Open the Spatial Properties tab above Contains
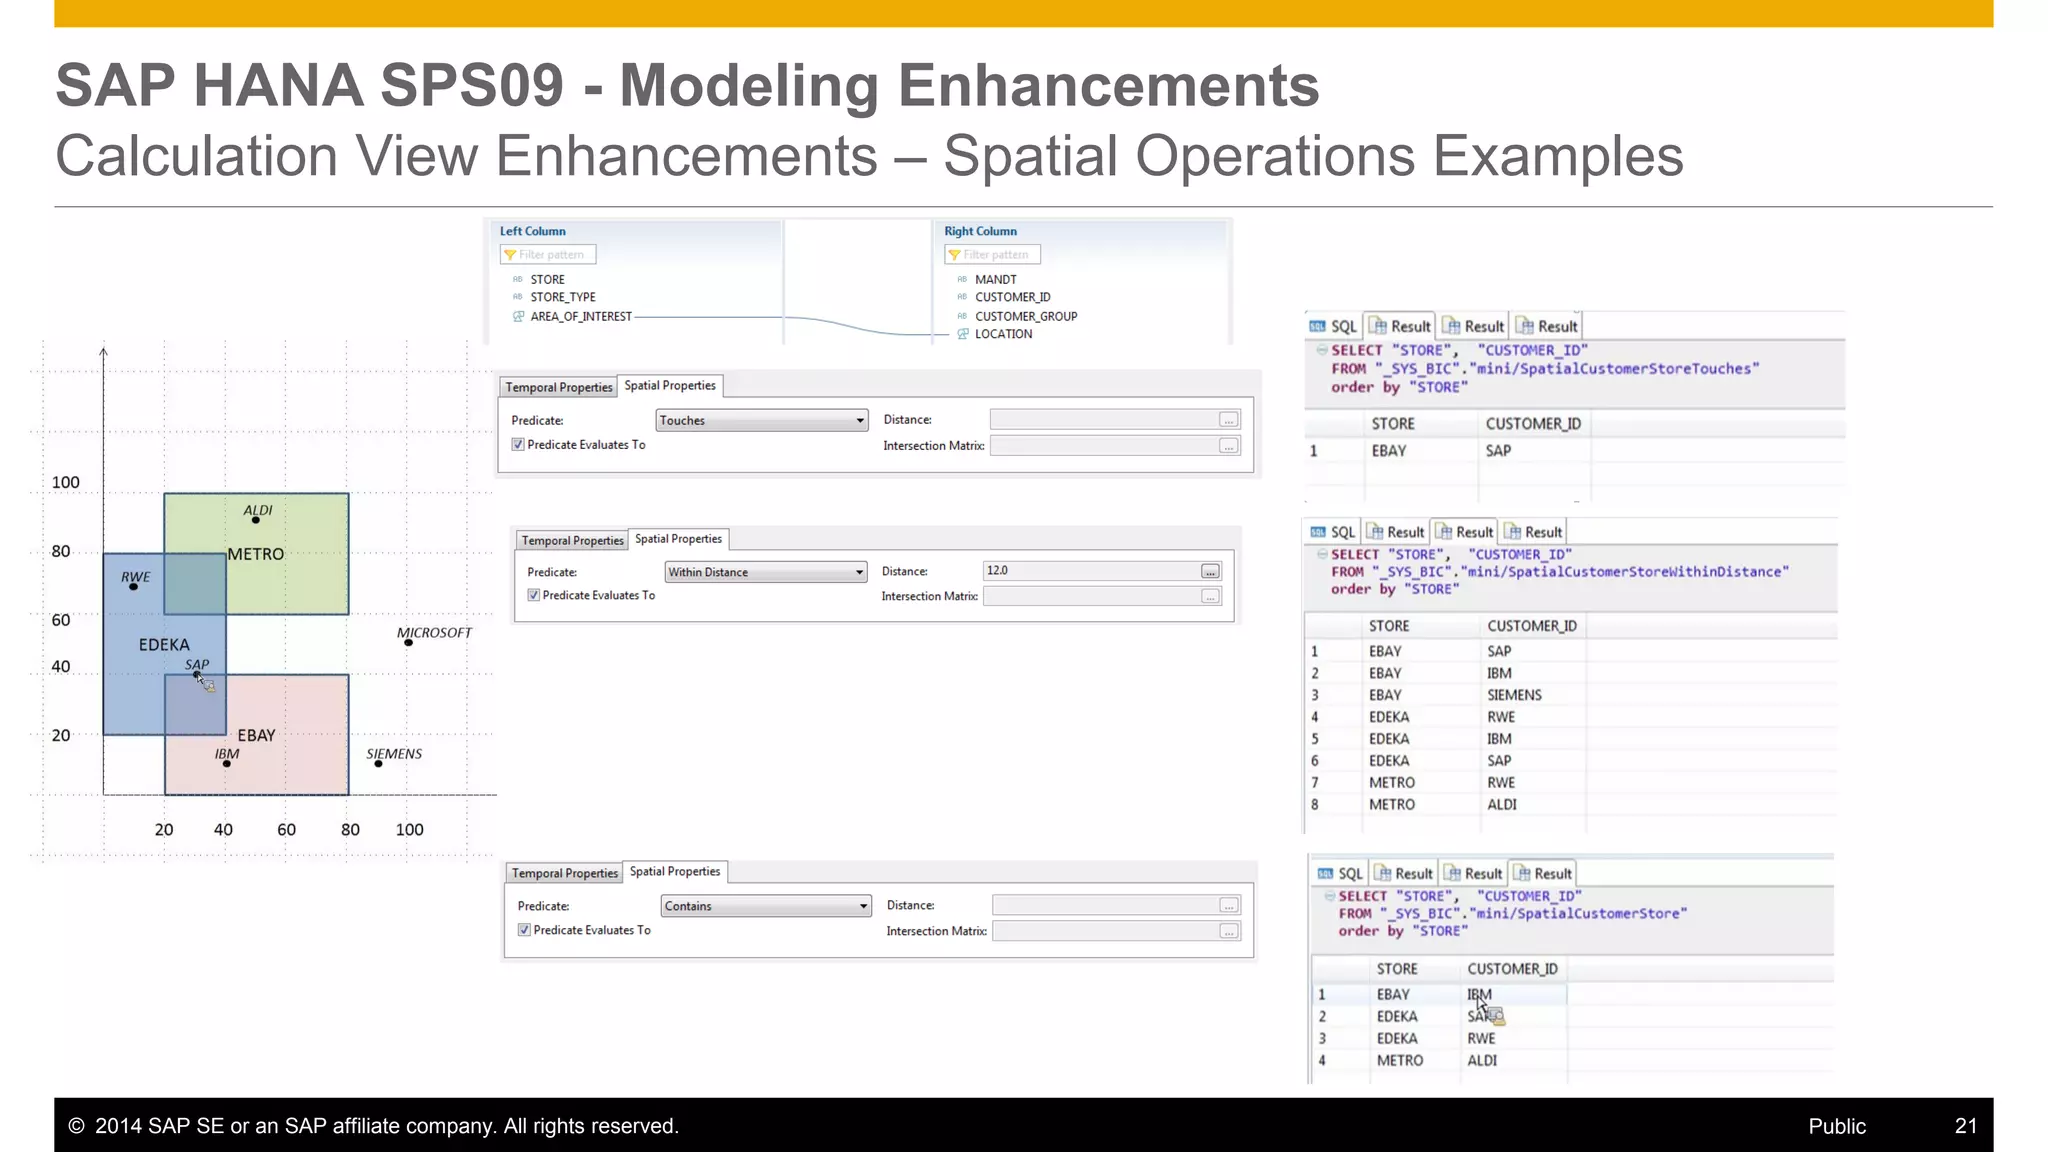This screenshot has height=1152, width=2048. 675,871
